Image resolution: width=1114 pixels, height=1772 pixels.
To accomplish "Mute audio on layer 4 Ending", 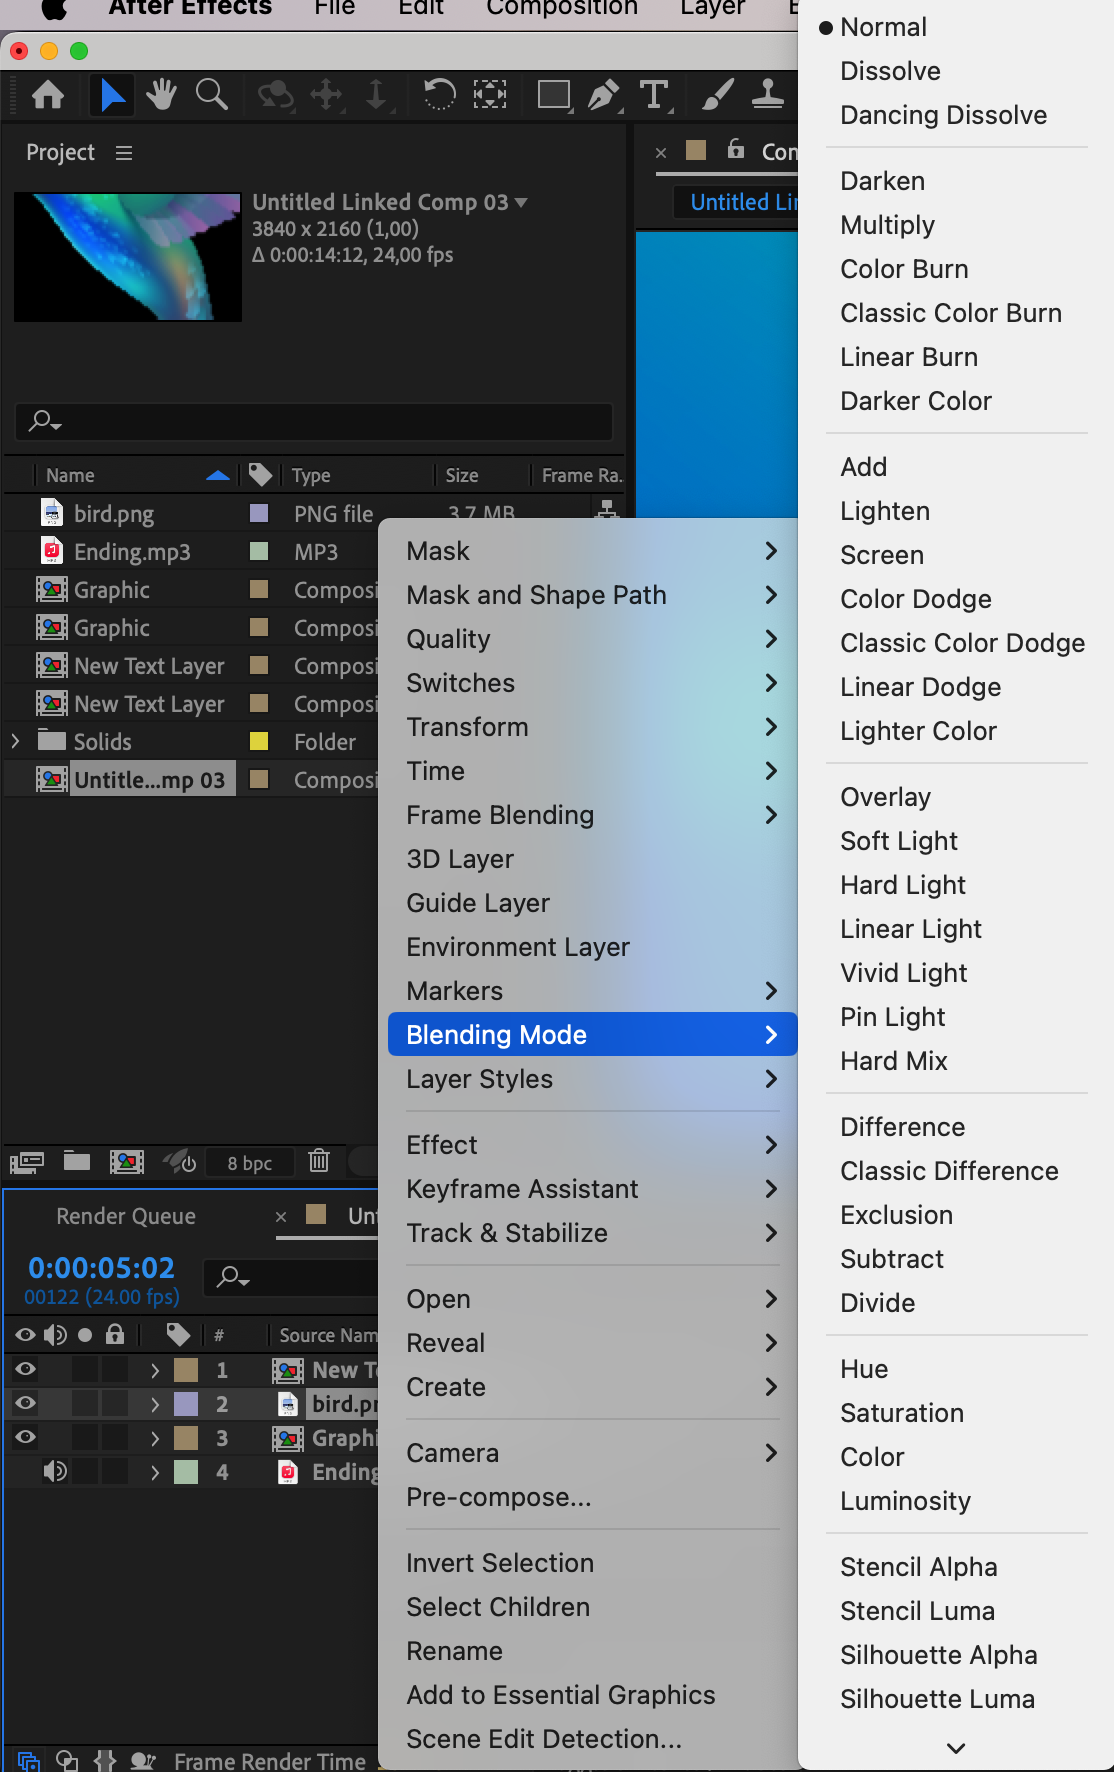I will pyautogui.click(x=55, y=1472).
